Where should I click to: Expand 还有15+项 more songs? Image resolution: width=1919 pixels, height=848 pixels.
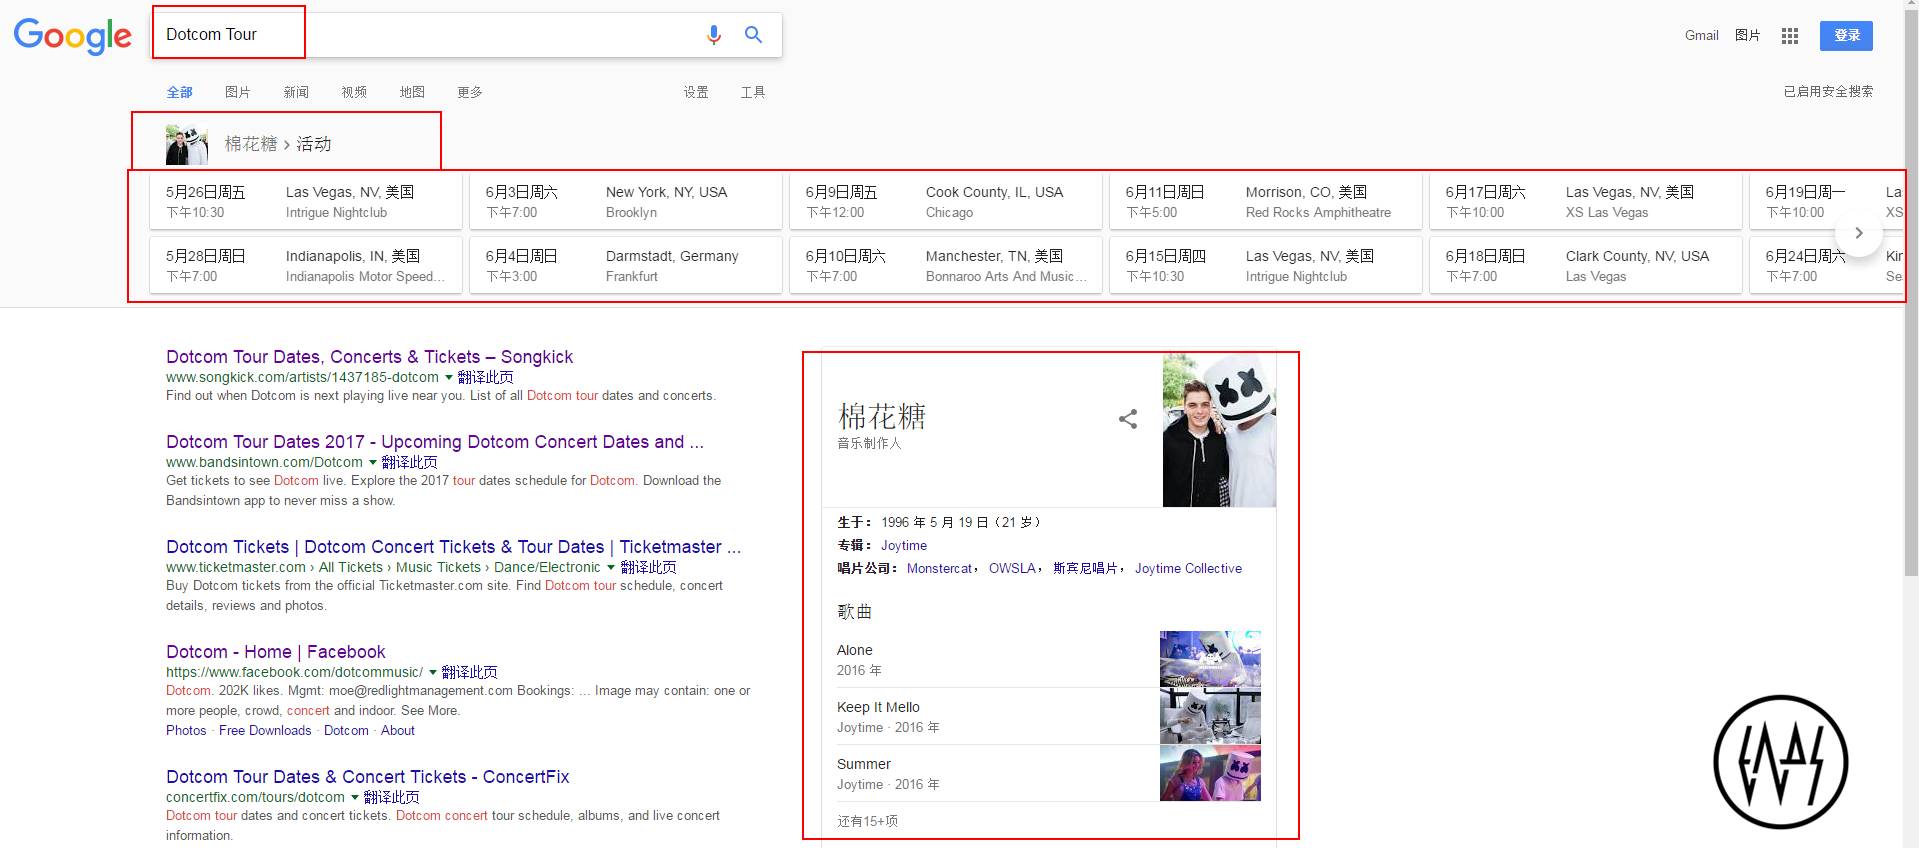(868, 821)
